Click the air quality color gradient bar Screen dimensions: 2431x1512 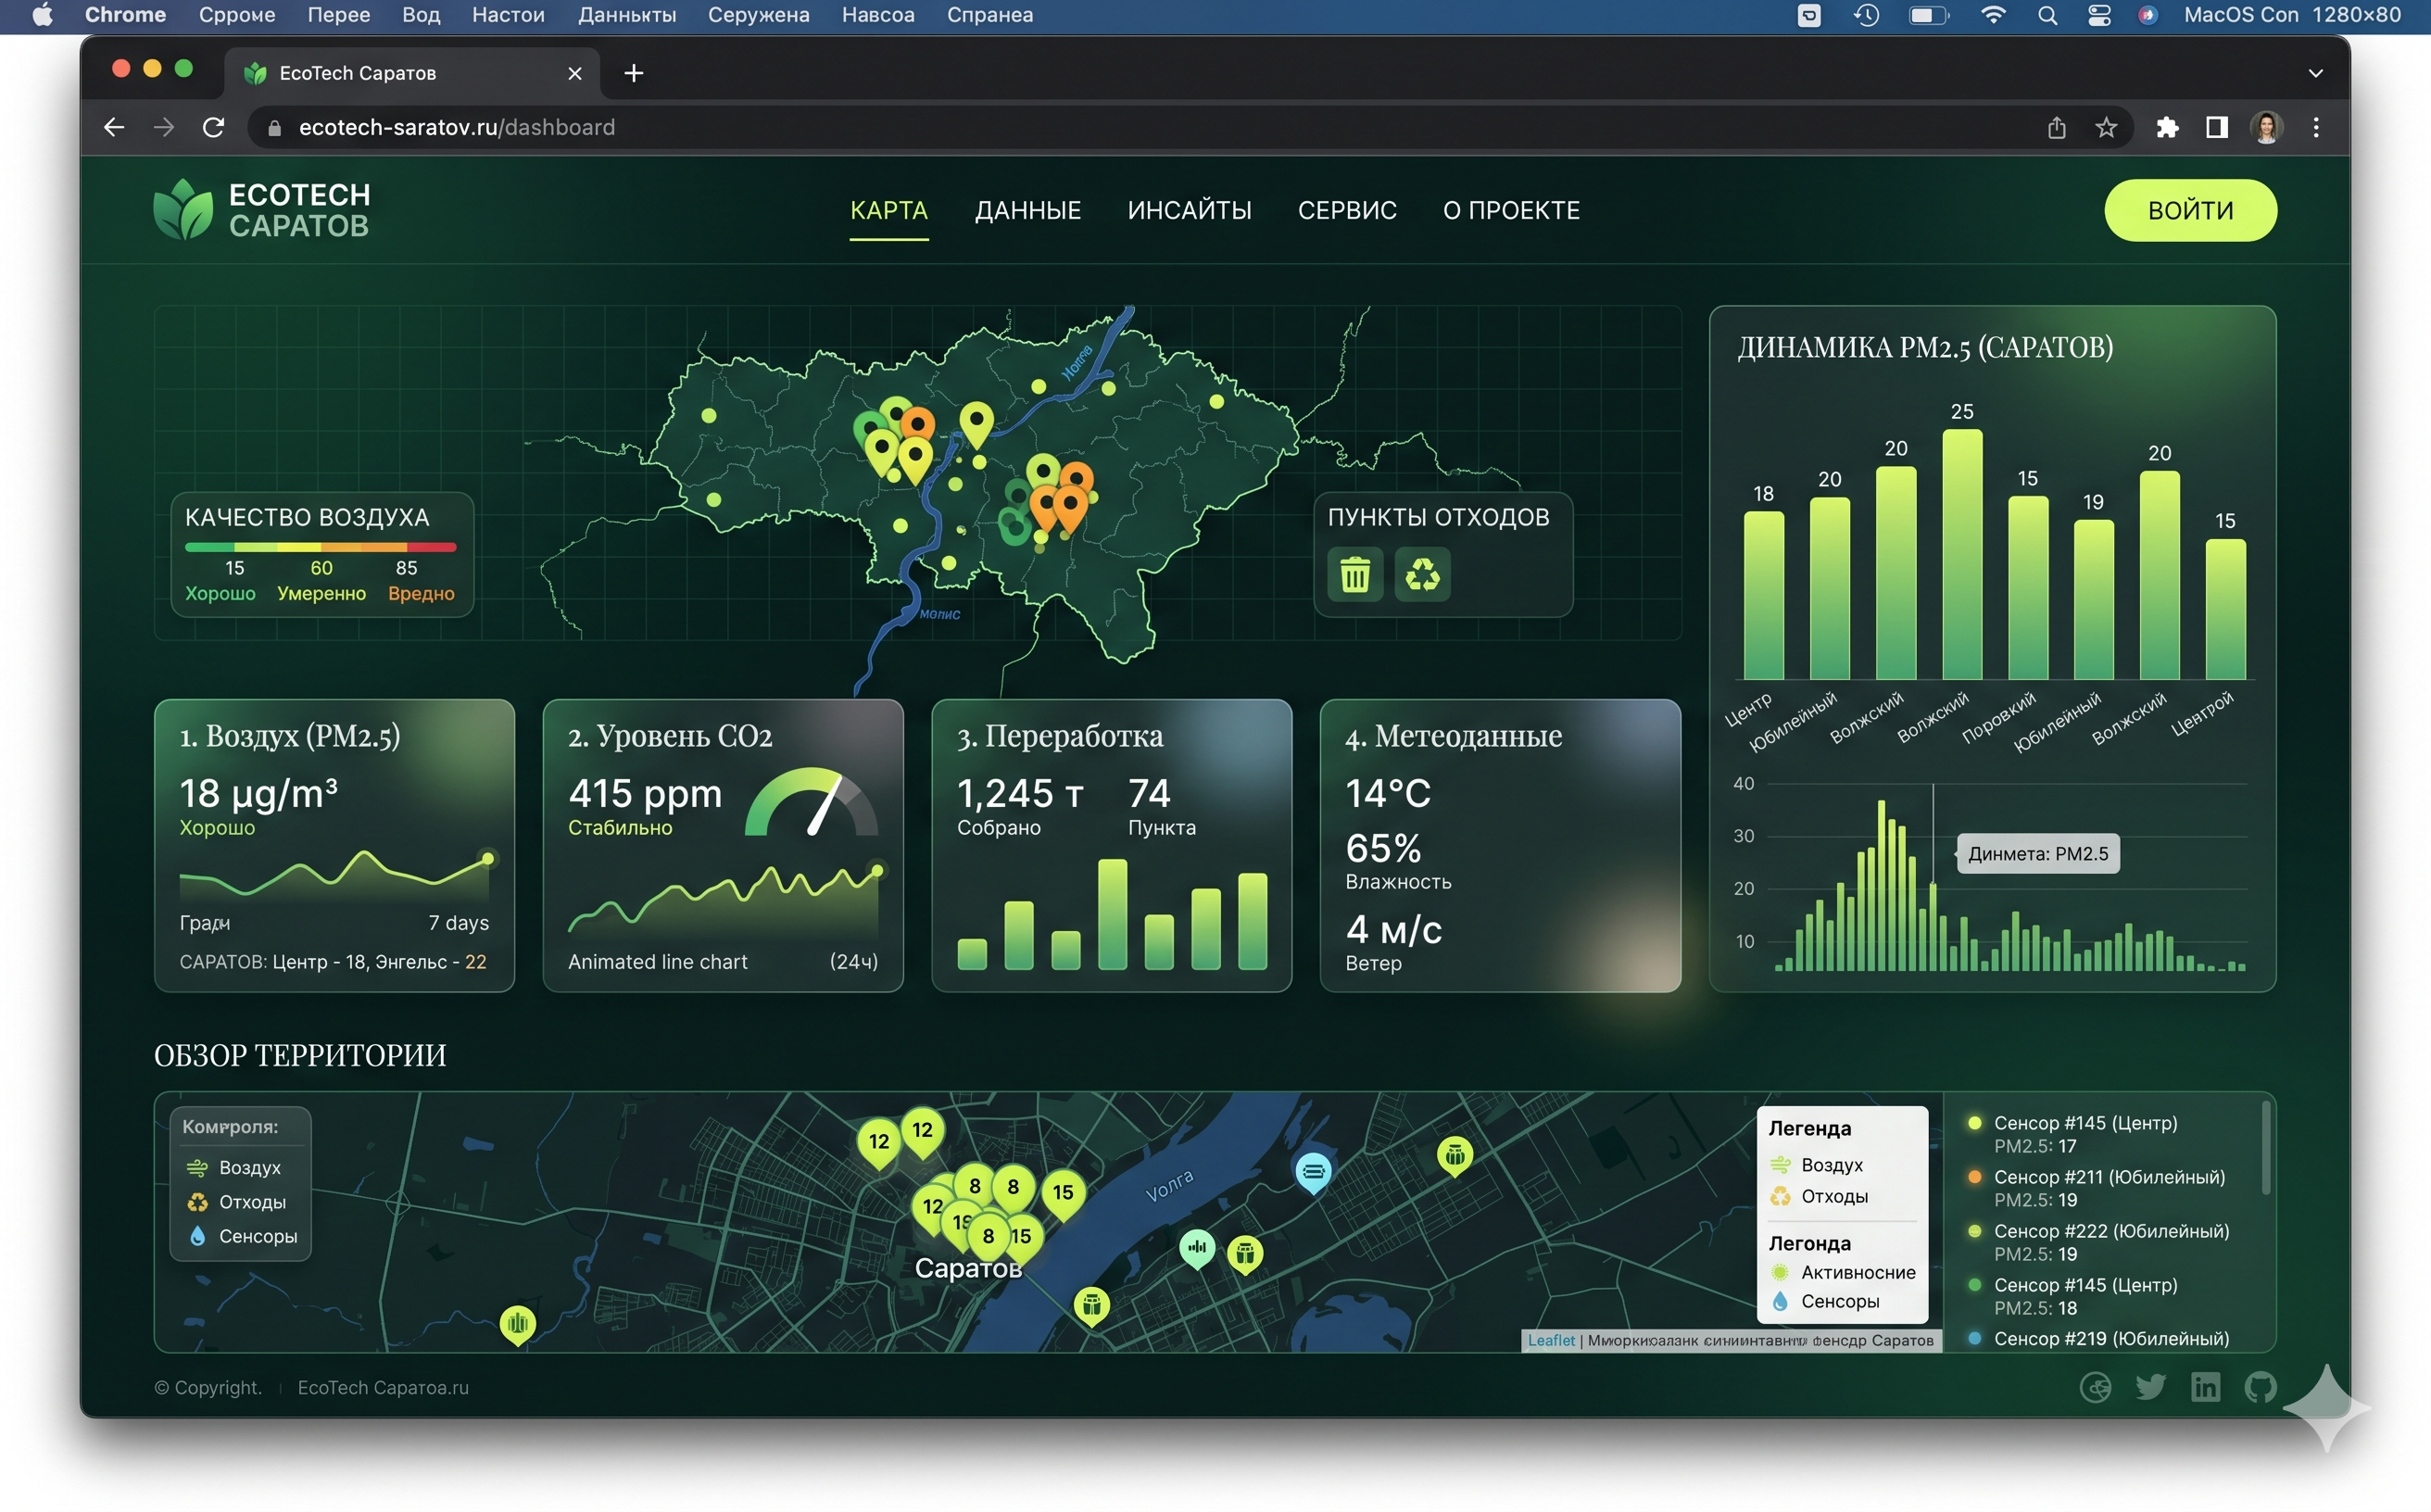[x=320, y=547]
